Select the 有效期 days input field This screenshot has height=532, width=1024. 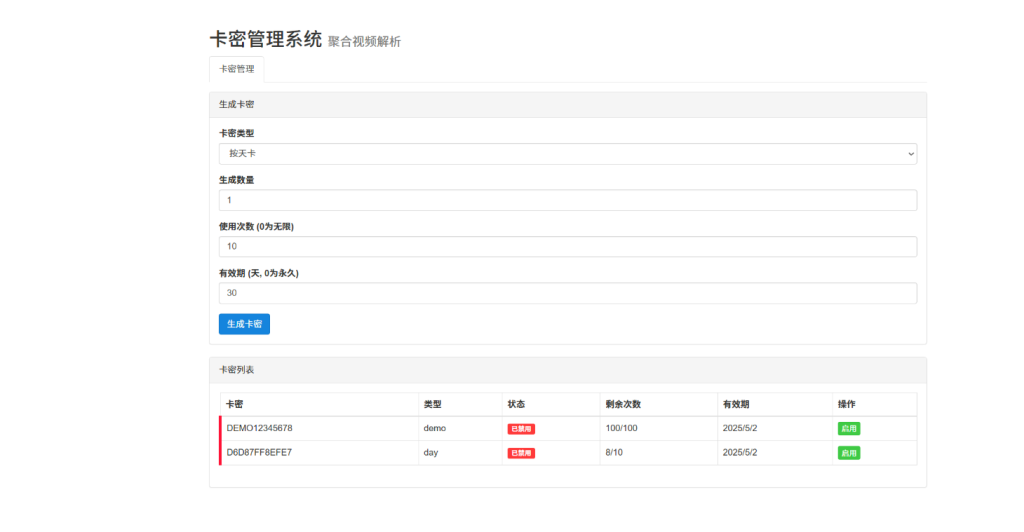tap(567, 293)
